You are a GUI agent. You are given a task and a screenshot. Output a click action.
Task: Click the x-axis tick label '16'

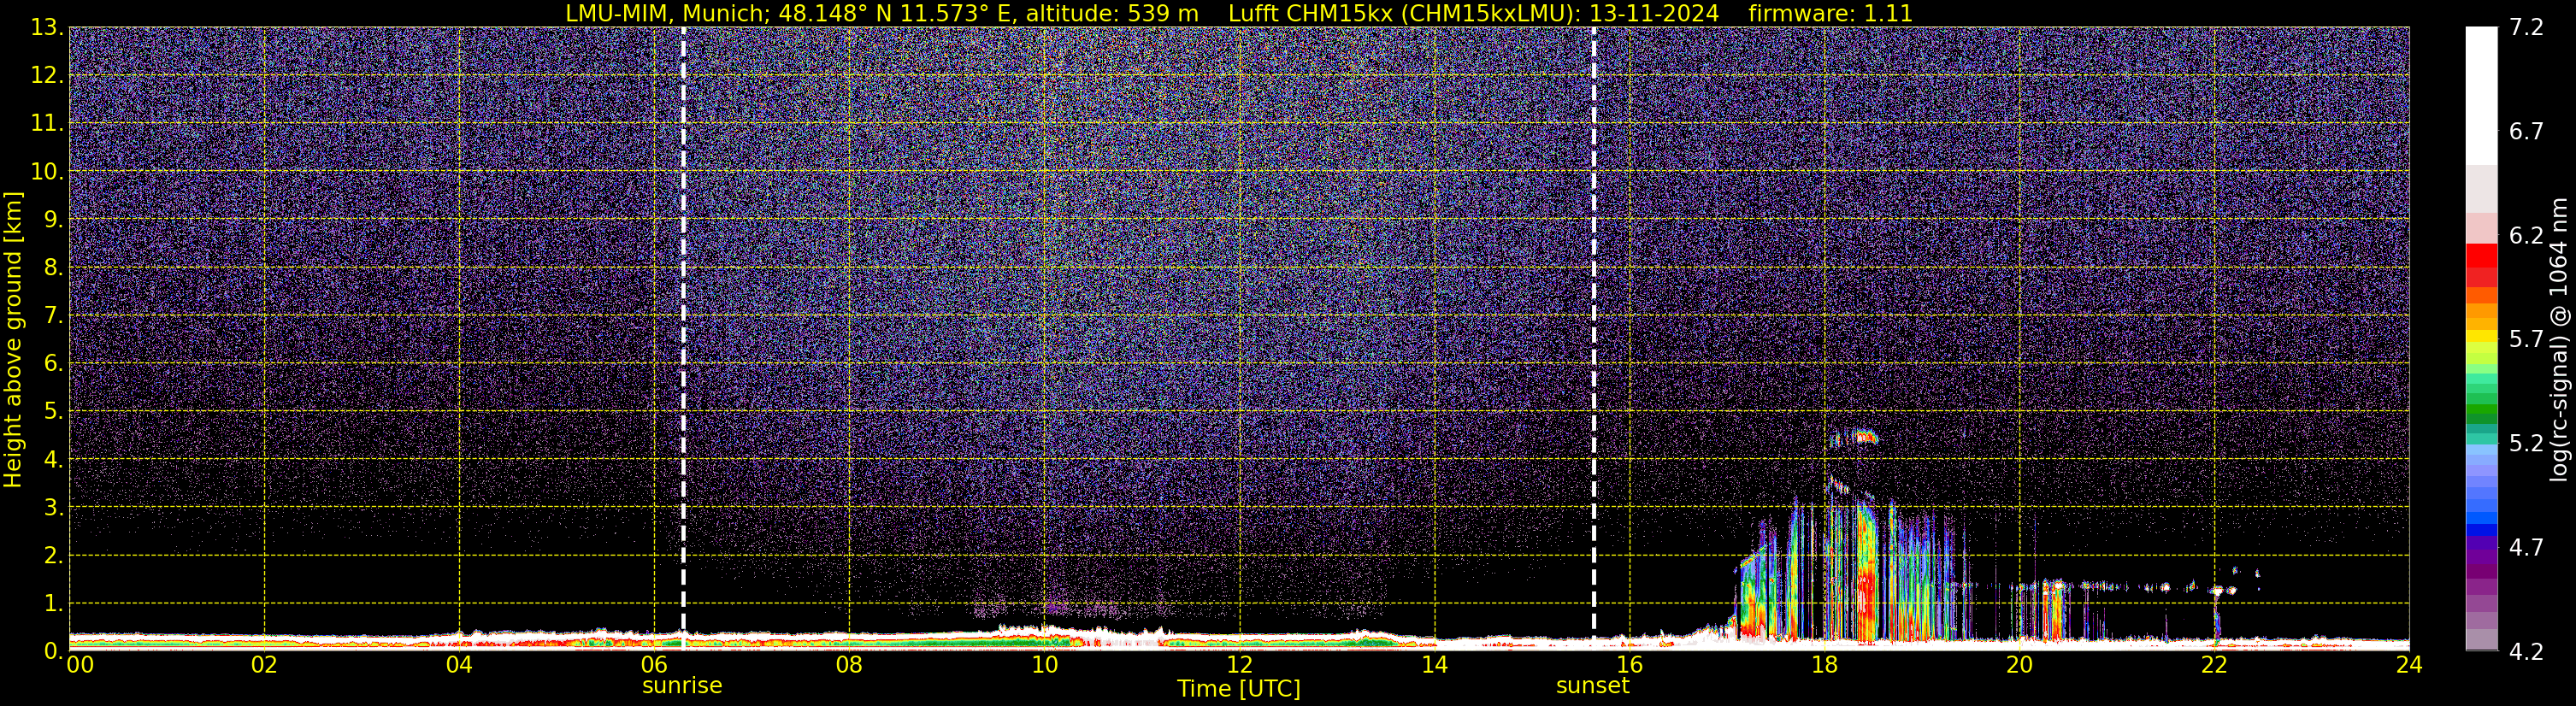pyautogui.click(x=1629, y=665)
